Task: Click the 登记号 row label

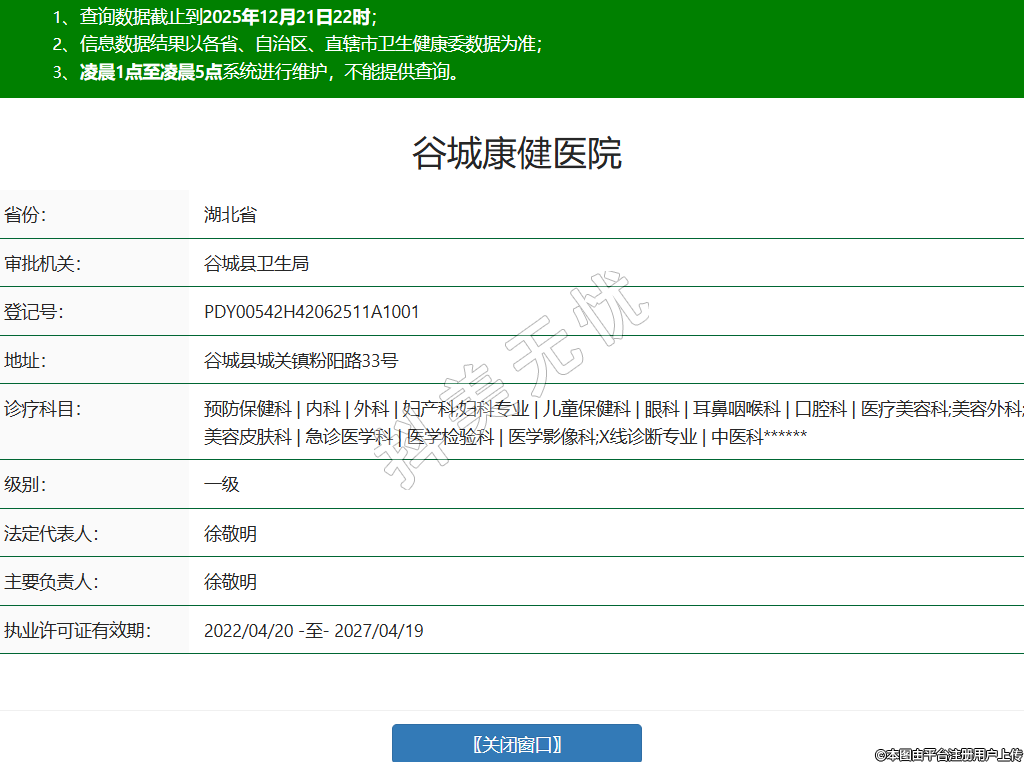Action: coord(33,312)
